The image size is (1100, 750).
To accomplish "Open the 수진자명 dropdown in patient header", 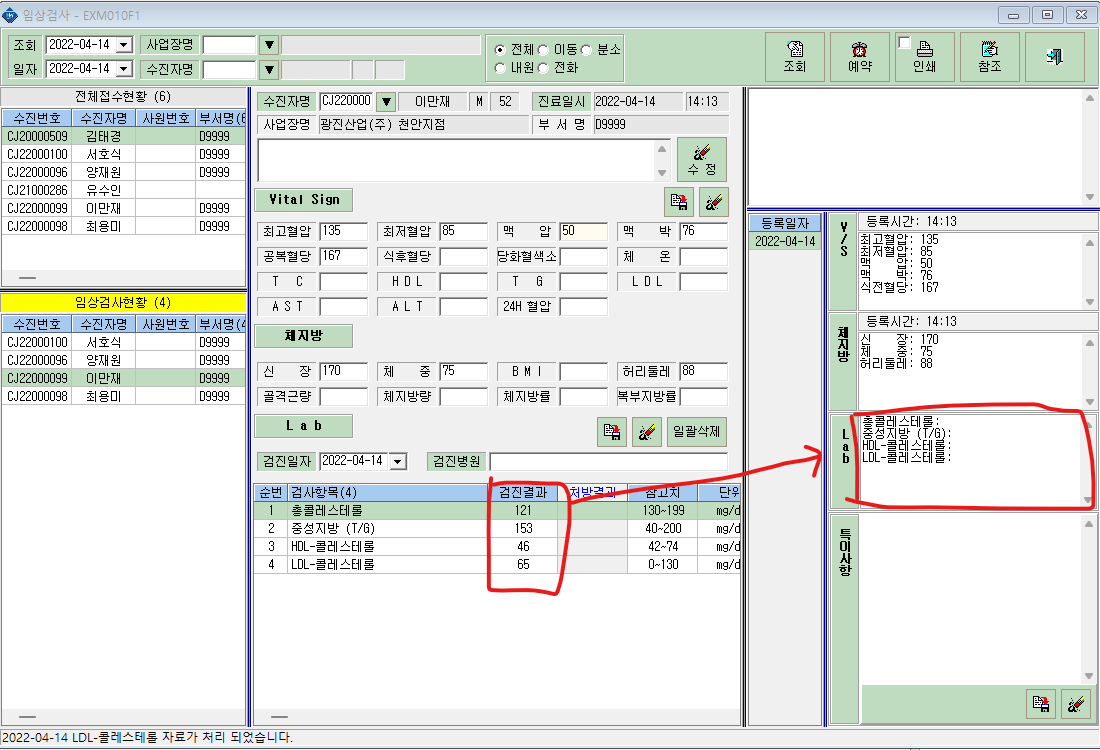I will (x=386, y=102).
